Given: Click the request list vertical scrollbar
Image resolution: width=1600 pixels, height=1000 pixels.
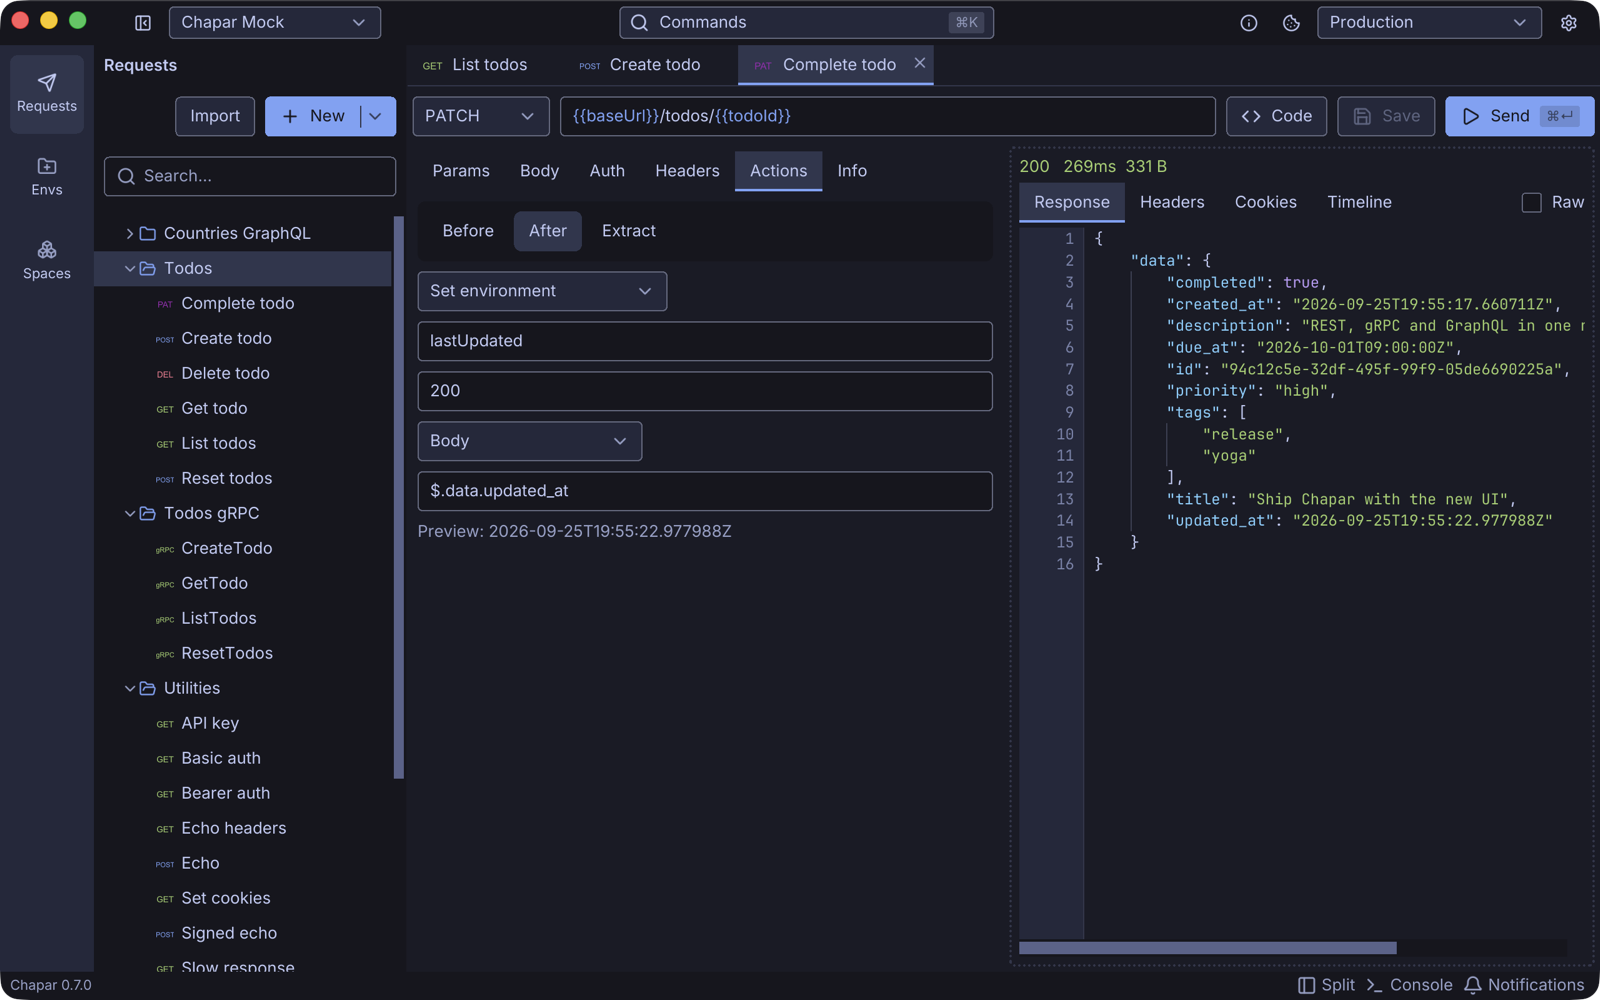Looking at the screenshot, I should (x=399, y=497).
